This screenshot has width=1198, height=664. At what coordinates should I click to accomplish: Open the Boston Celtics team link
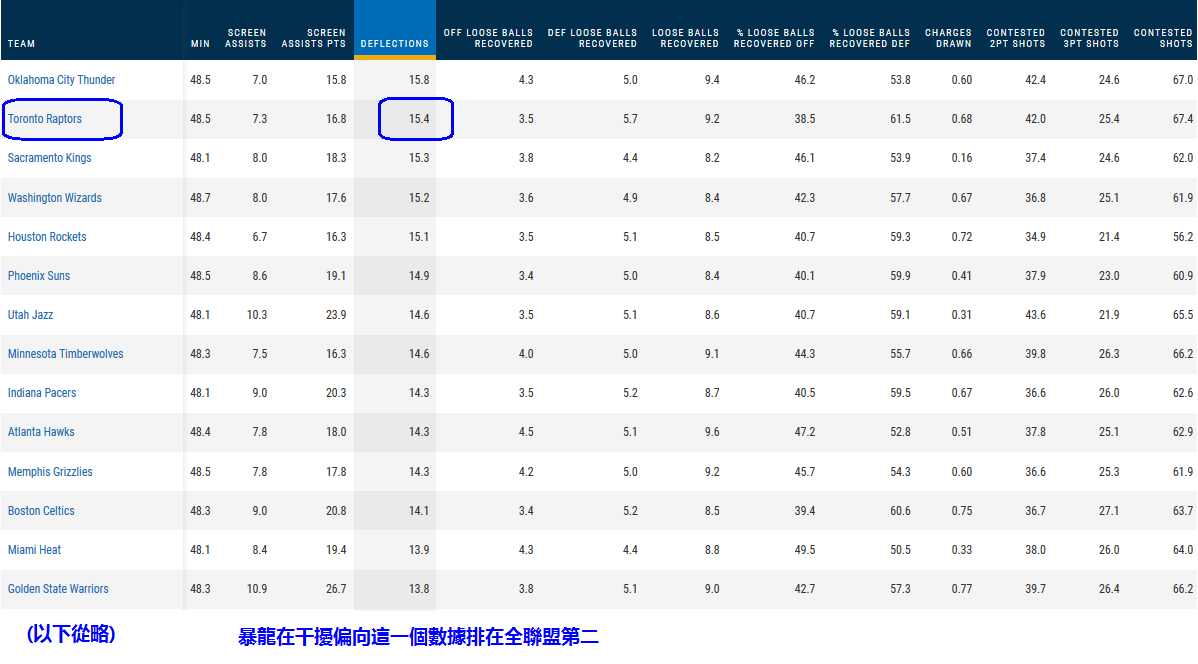[40, 510]
